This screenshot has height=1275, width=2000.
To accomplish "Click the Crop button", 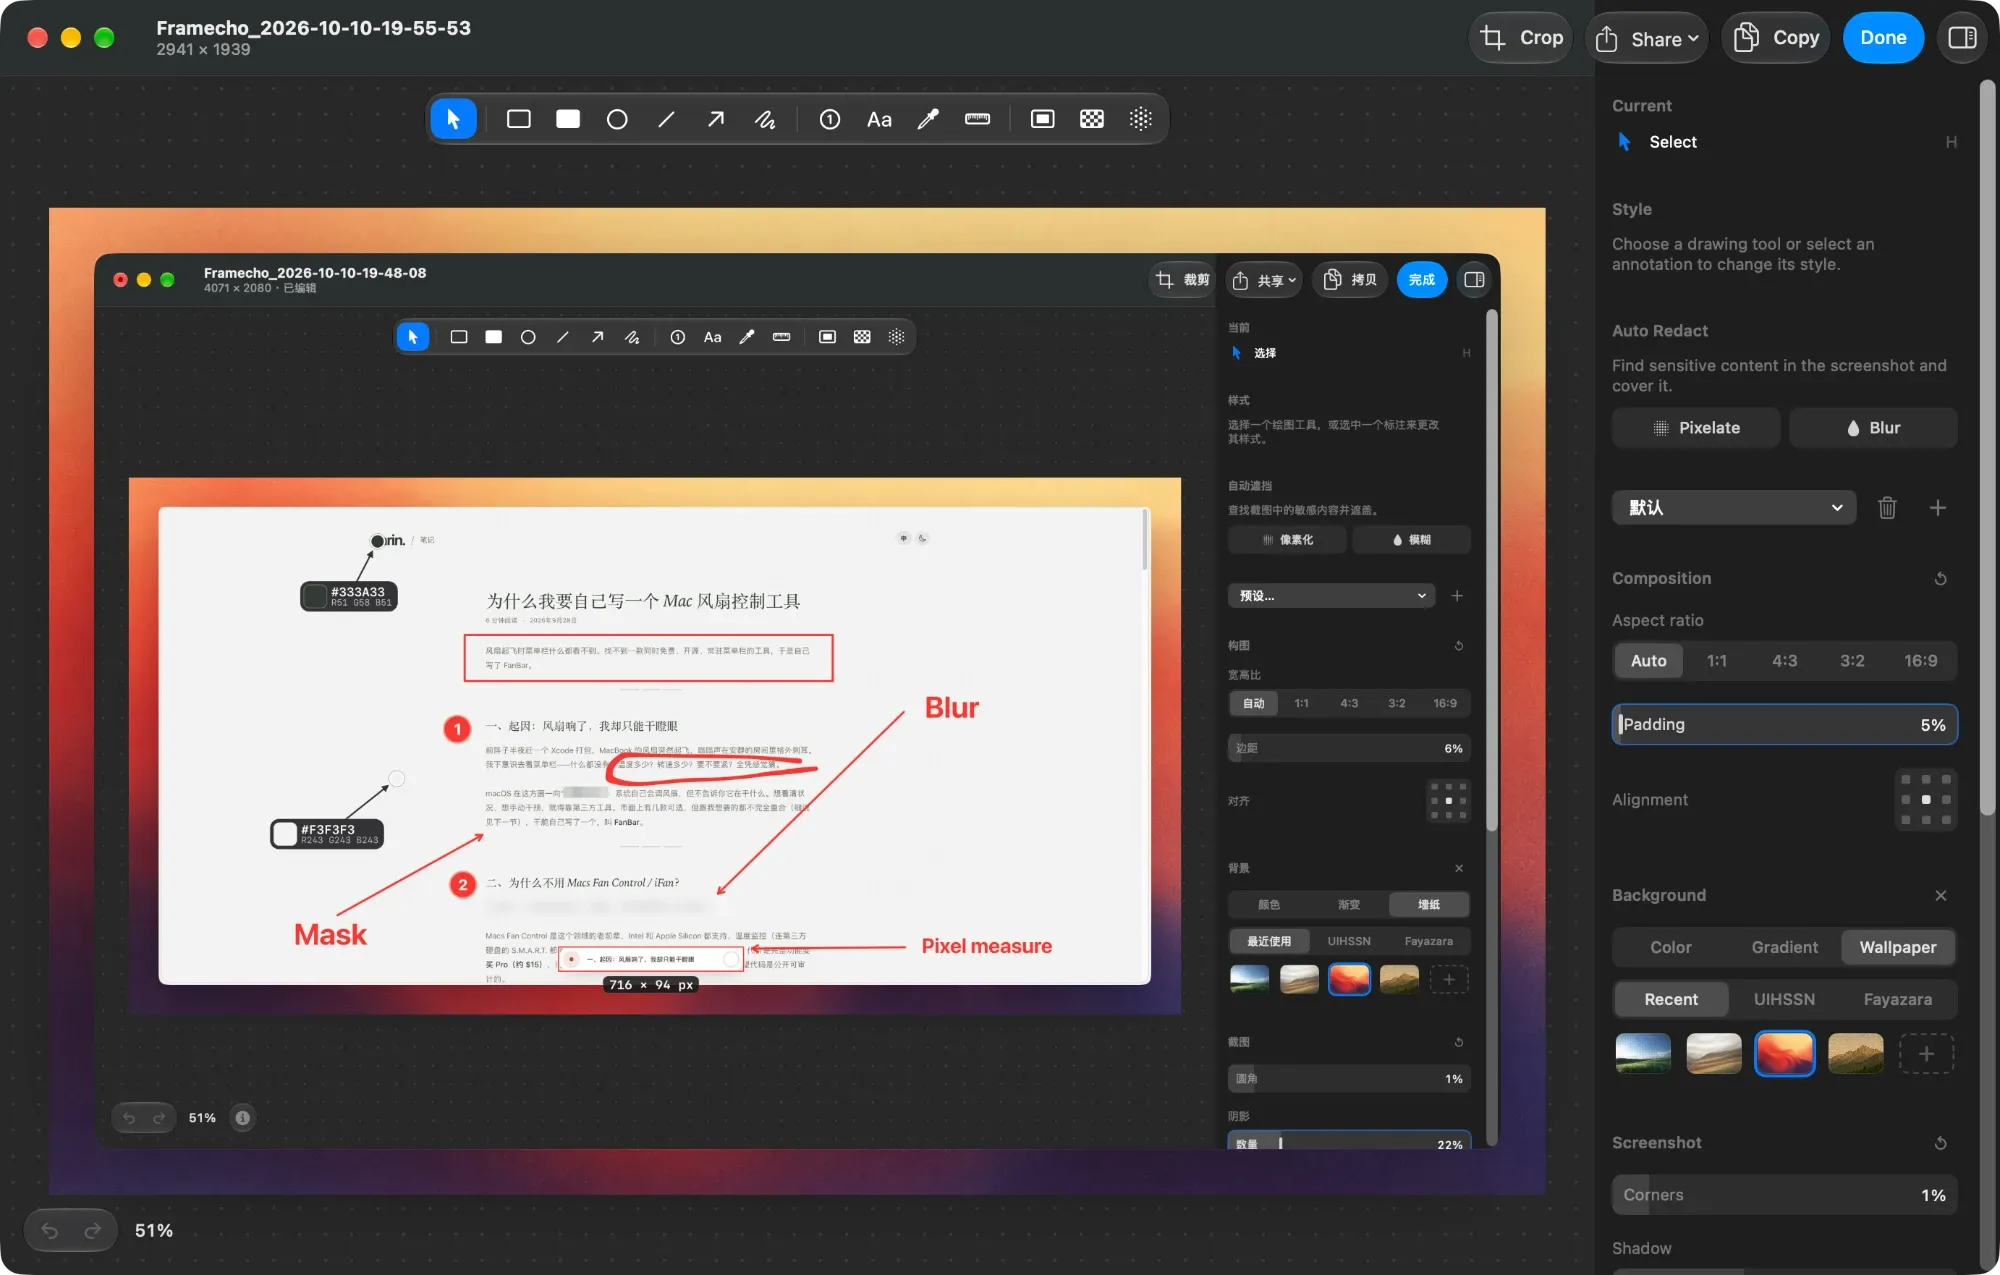I will coord(1521,38).
